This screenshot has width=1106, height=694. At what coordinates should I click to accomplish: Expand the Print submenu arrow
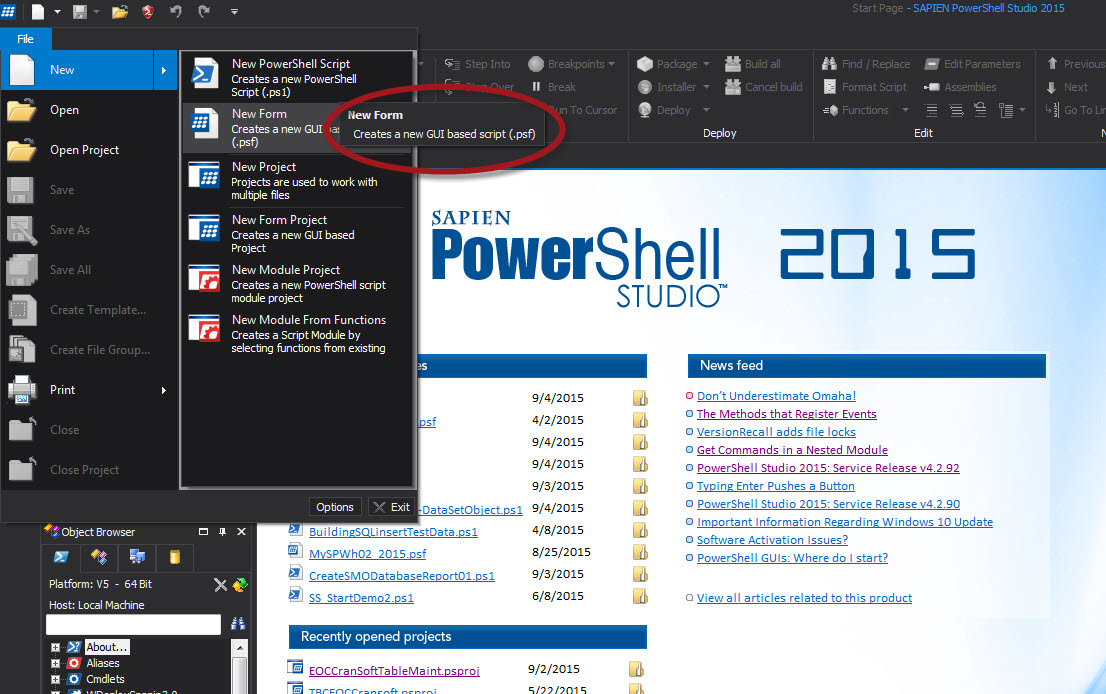(x=164, y=390)
